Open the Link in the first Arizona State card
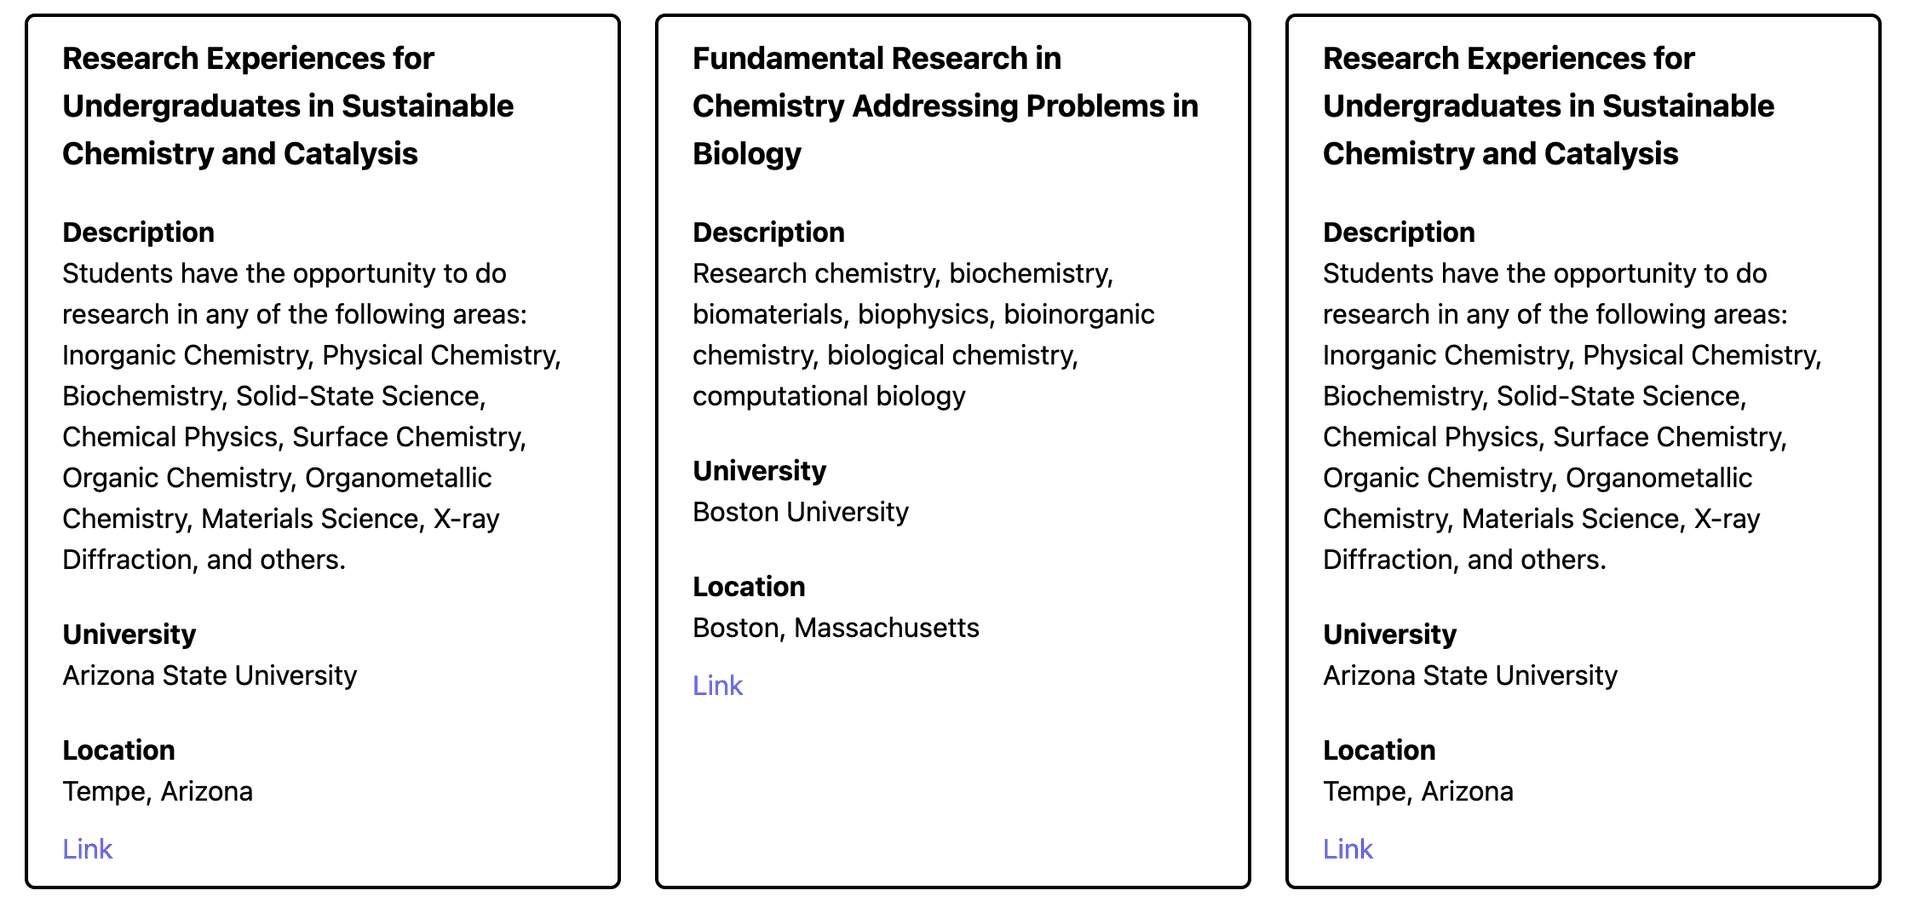Image resolution: width=1920 pixels, height=913 pixels. (x=87, y=849)
